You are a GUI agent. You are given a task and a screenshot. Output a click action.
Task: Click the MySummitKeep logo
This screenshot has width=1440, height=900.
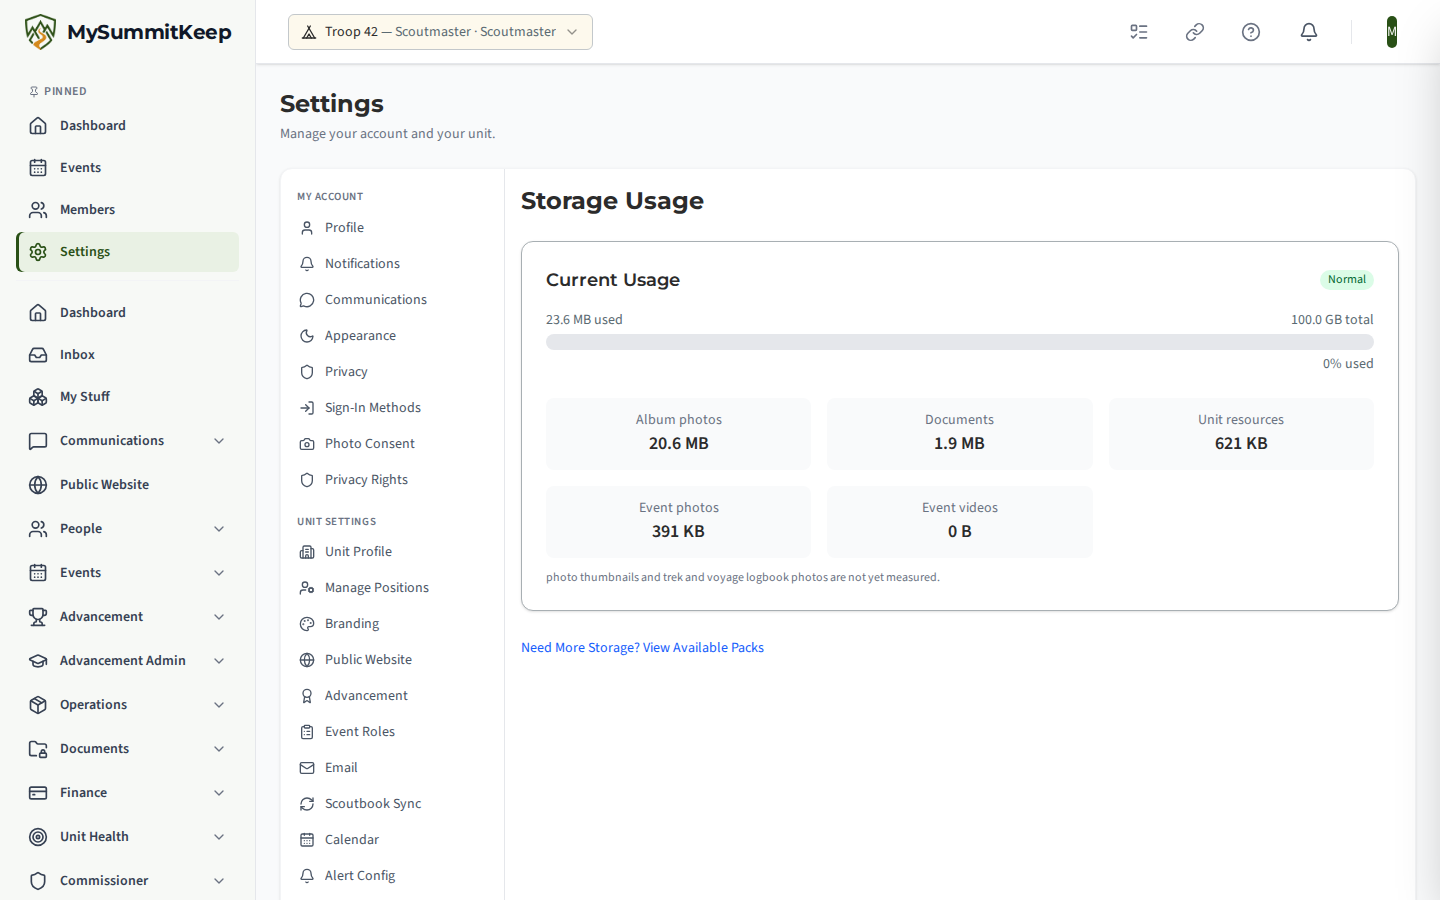[128, 32]
